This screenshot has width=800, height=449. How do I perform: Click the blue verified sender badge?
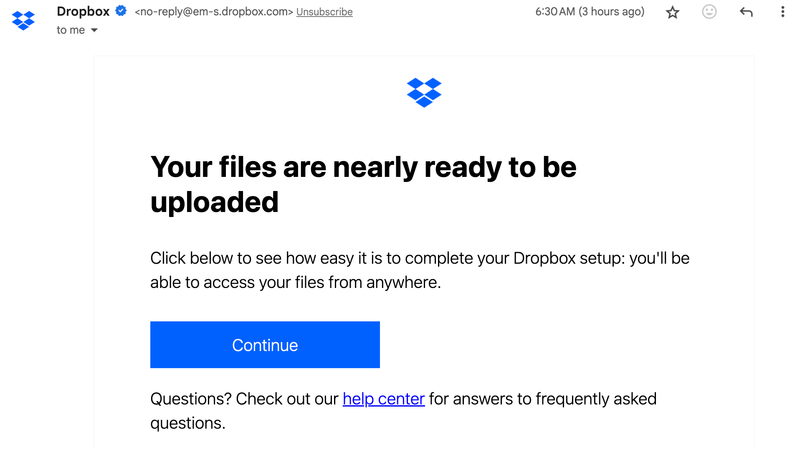point(121,11)
